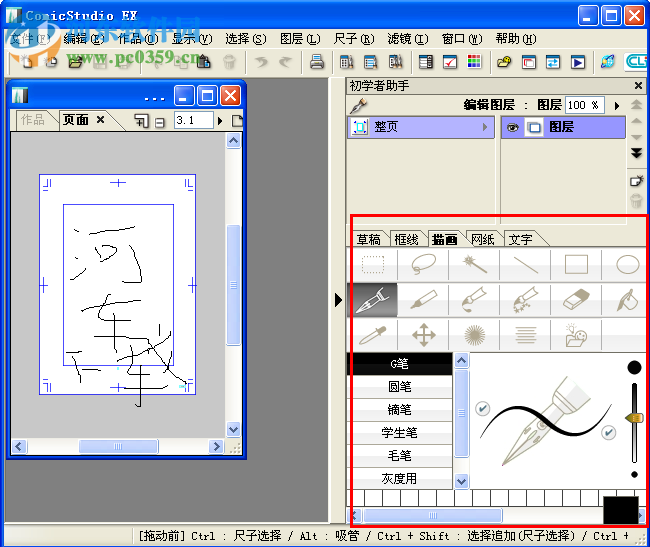The width and height of the screenshot is (650, 547).
Task: Close the 初学者助手 panel
Action: point(638,86)
